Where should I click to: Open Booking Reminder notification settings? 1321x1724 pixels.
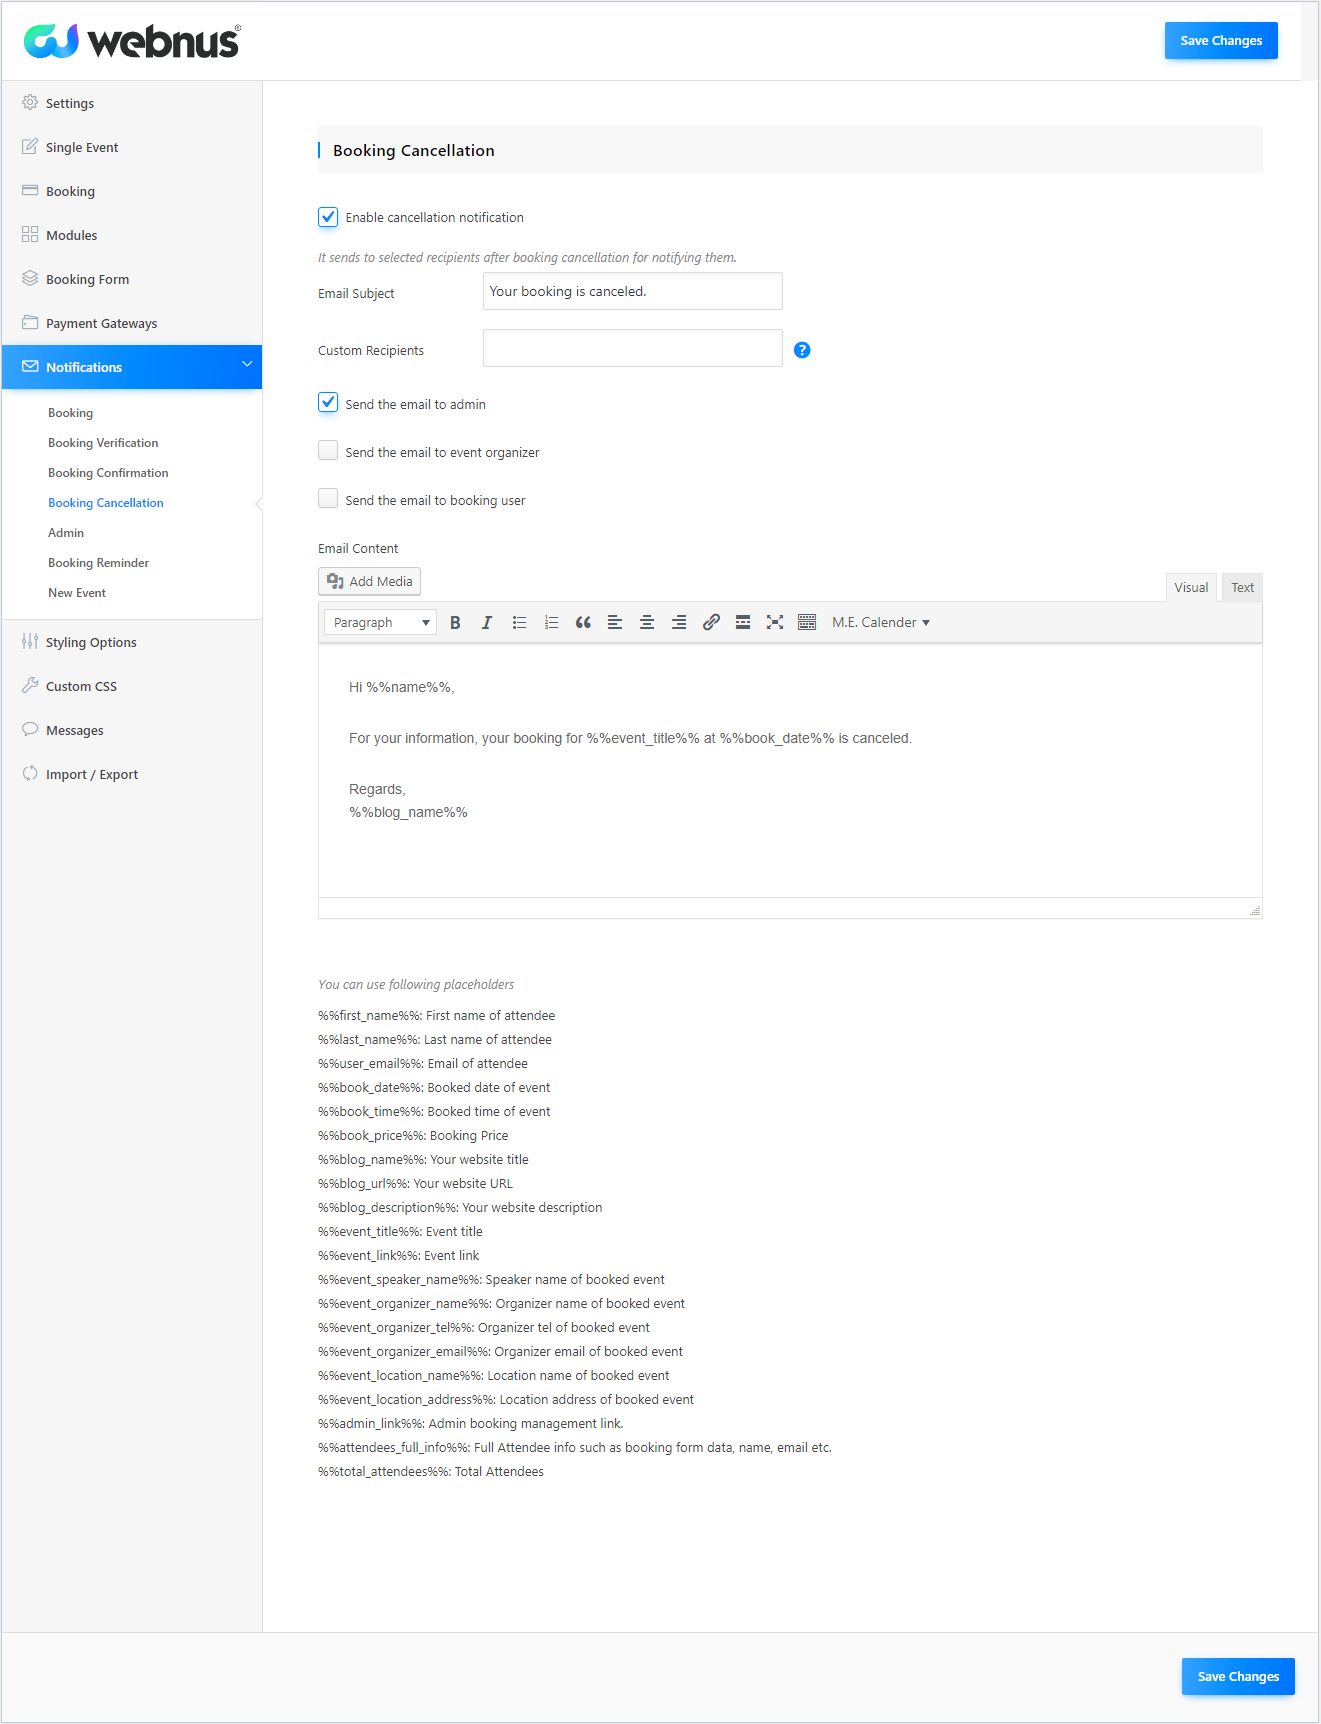(98, 563)
